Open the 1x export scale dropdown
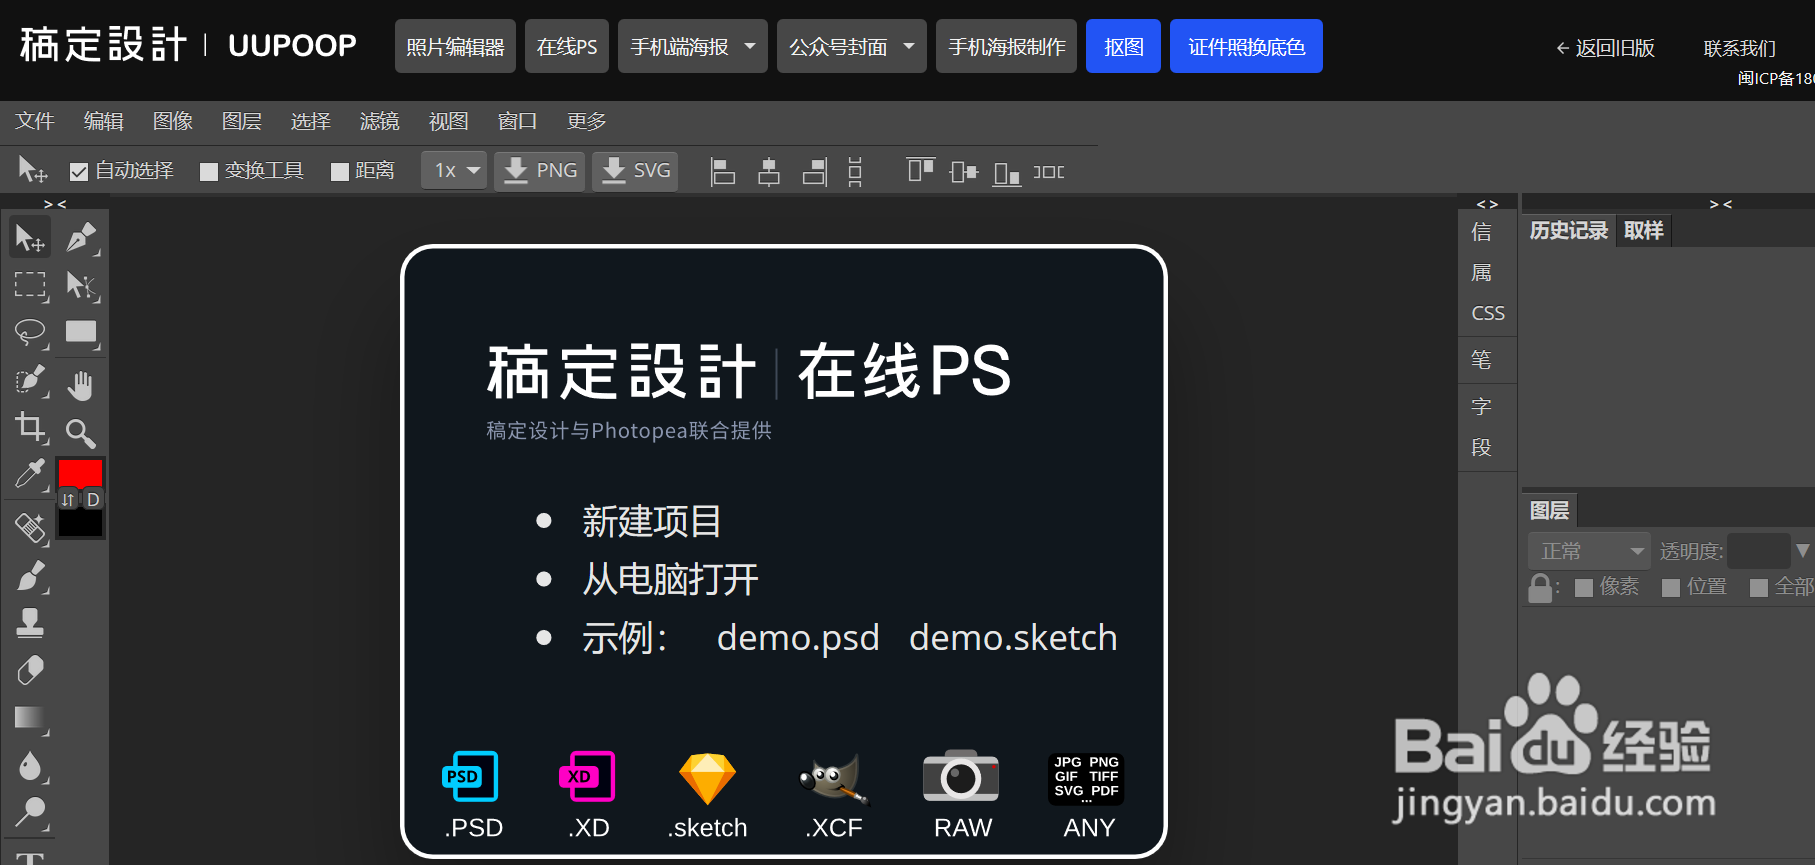 pyautogui.click(x=454, y=171)
